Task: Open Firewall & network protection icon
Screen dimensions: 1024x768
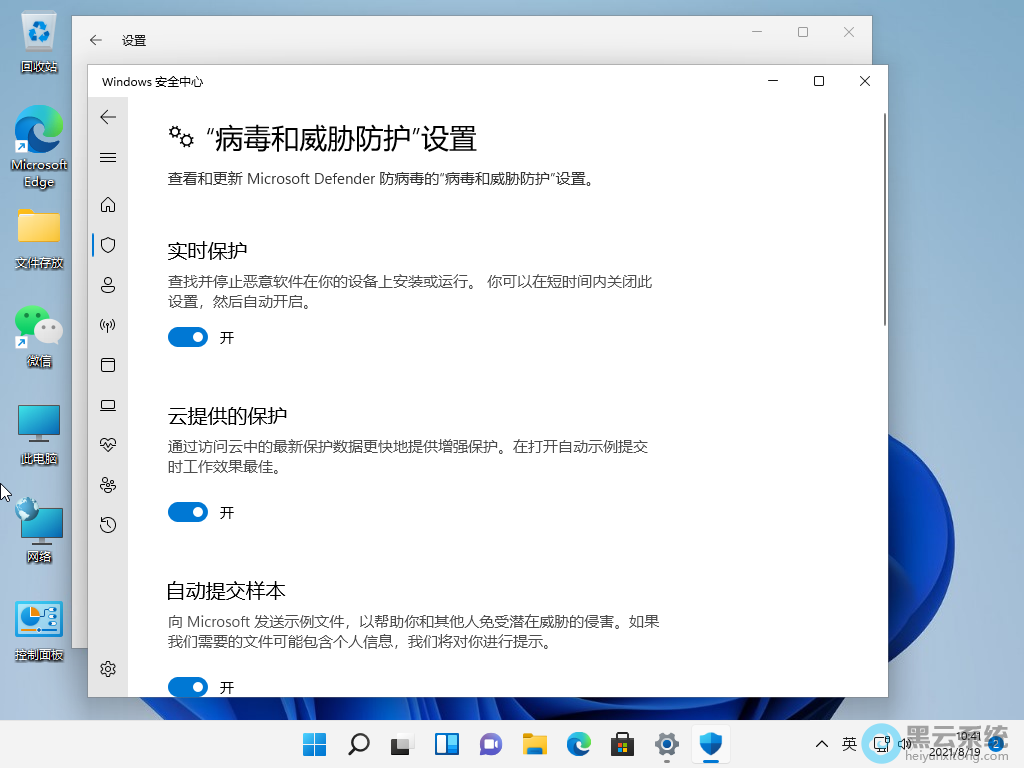Action: [x=108, y=325]
